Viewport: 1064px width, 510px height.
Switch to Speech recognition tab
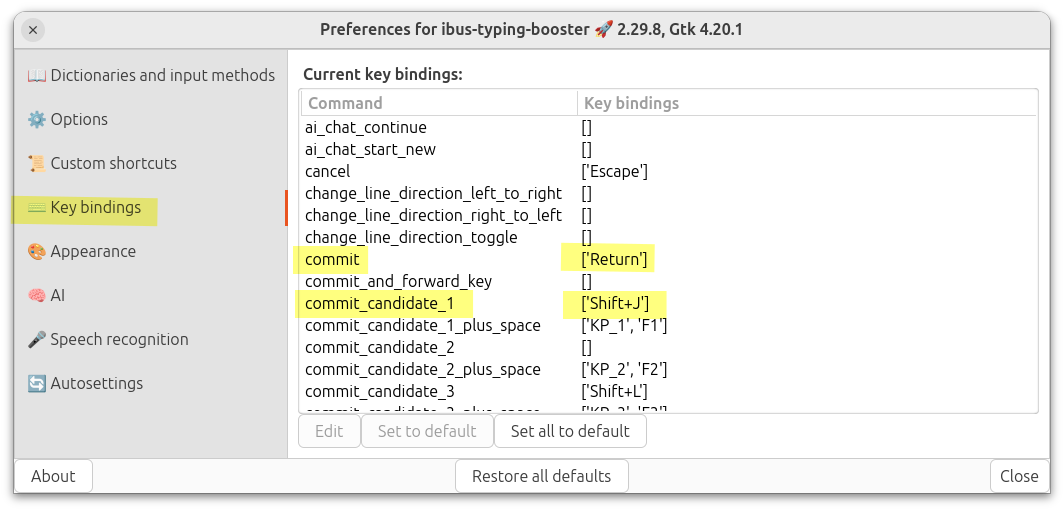(x=119, y=340)
